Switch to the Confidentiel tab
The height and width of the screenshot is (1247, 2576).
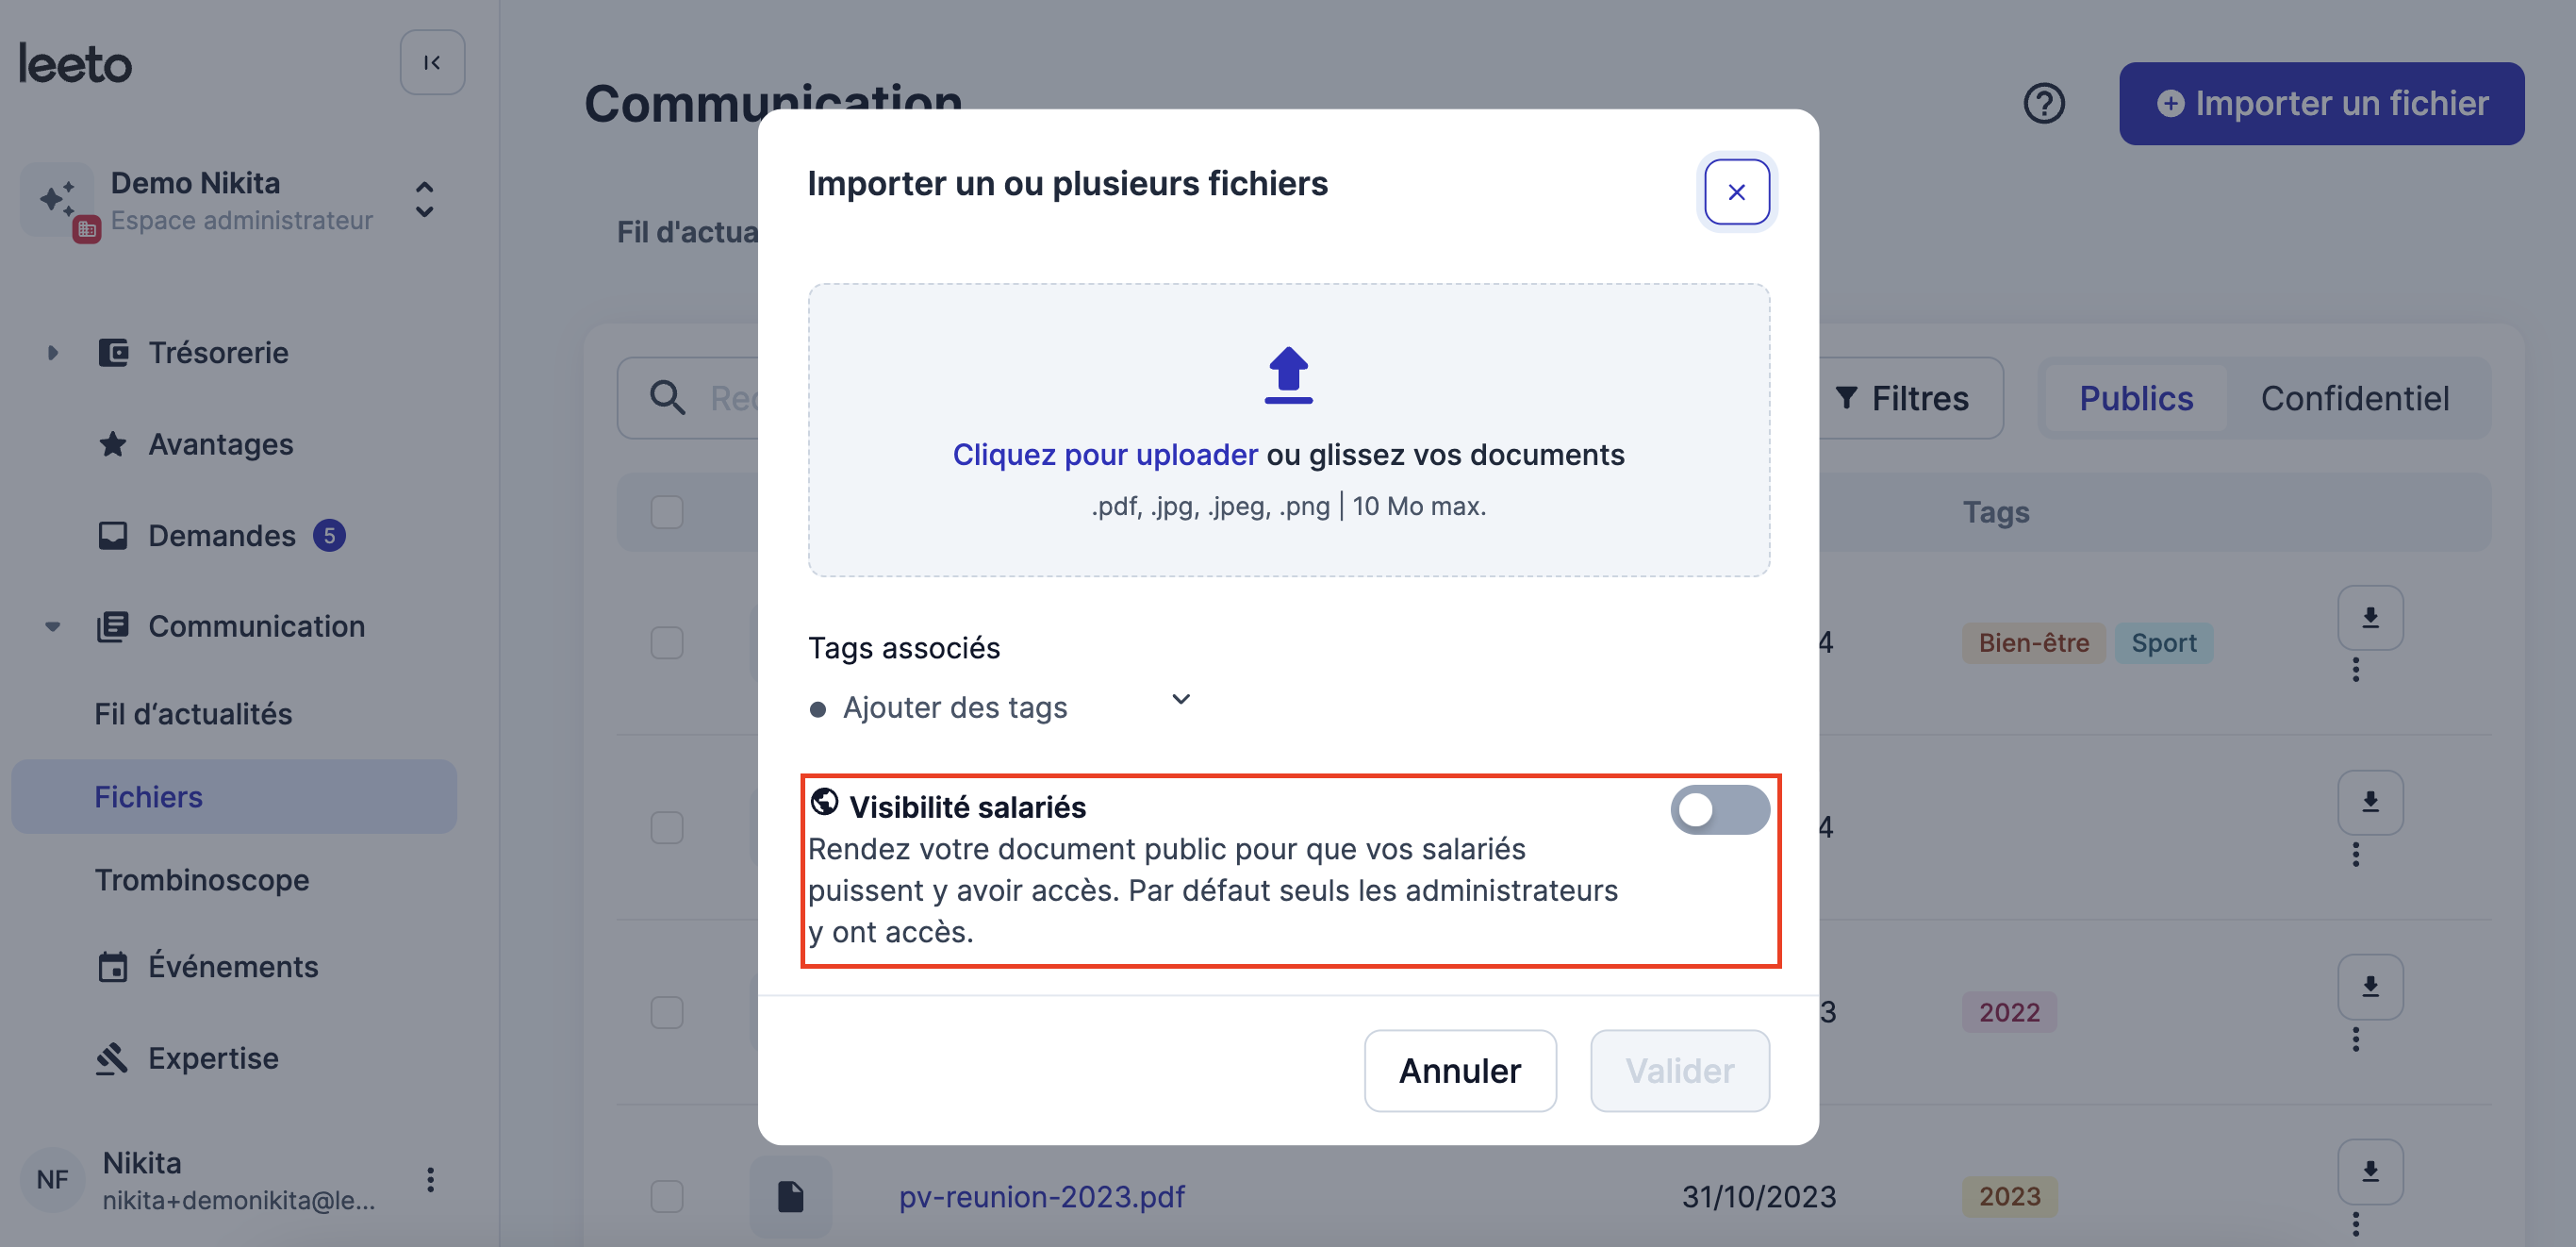click(x=2354, y=398)
